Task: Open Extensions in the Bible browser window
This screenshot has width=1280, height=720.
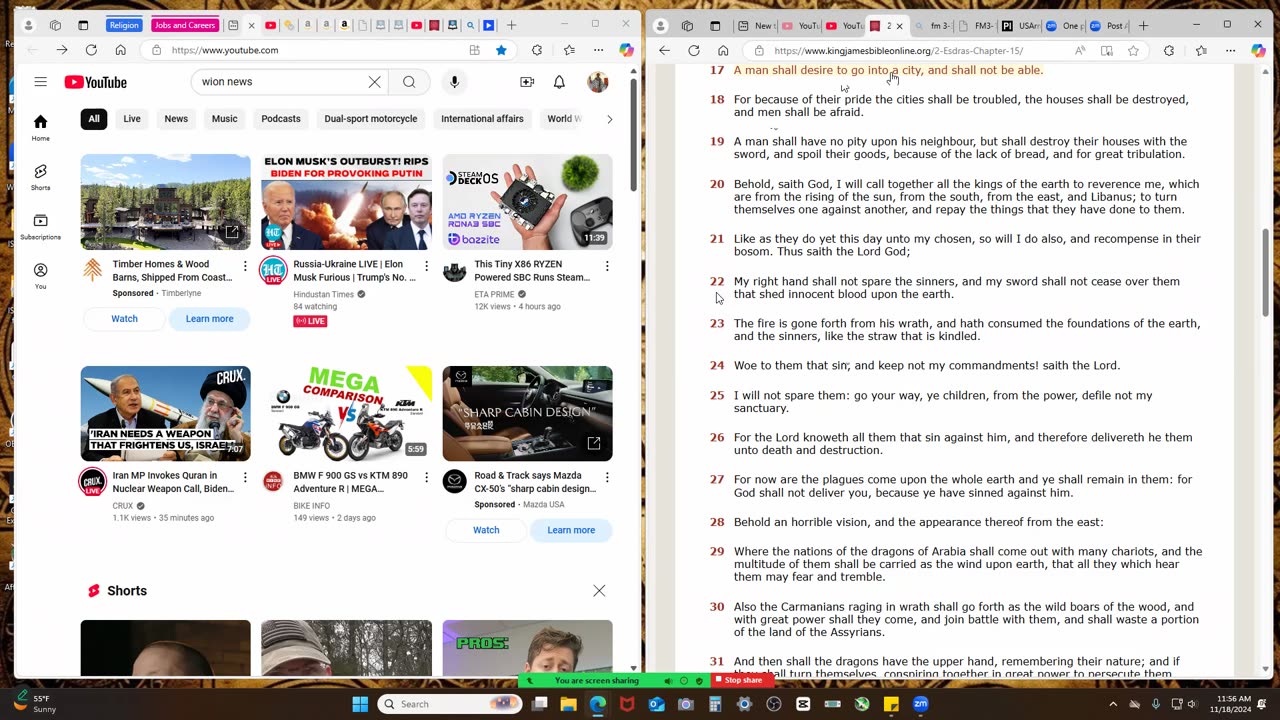Action: [x=1169, y=50]
